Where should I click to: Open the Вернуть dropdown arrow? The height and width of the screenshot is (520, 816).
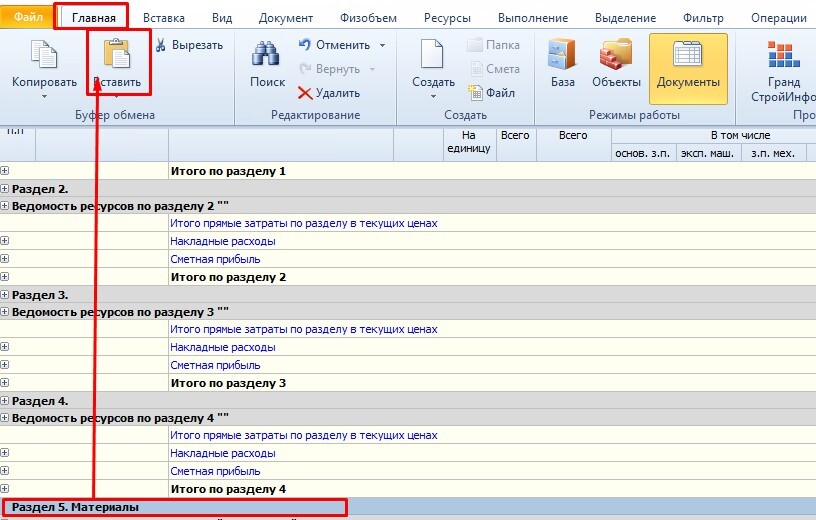[373, 69]
